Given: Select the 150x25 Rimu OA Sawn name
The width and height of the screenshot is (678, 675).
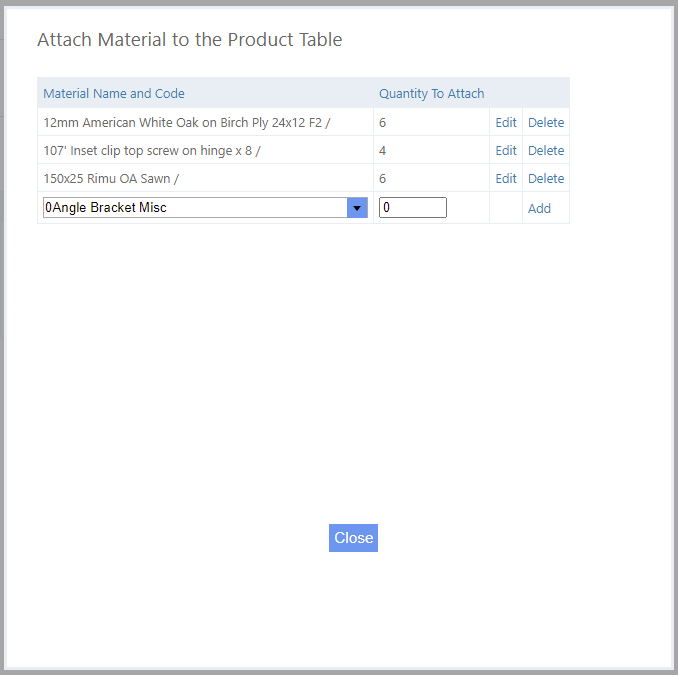Looking at the screenshot, I should point(111,178).
